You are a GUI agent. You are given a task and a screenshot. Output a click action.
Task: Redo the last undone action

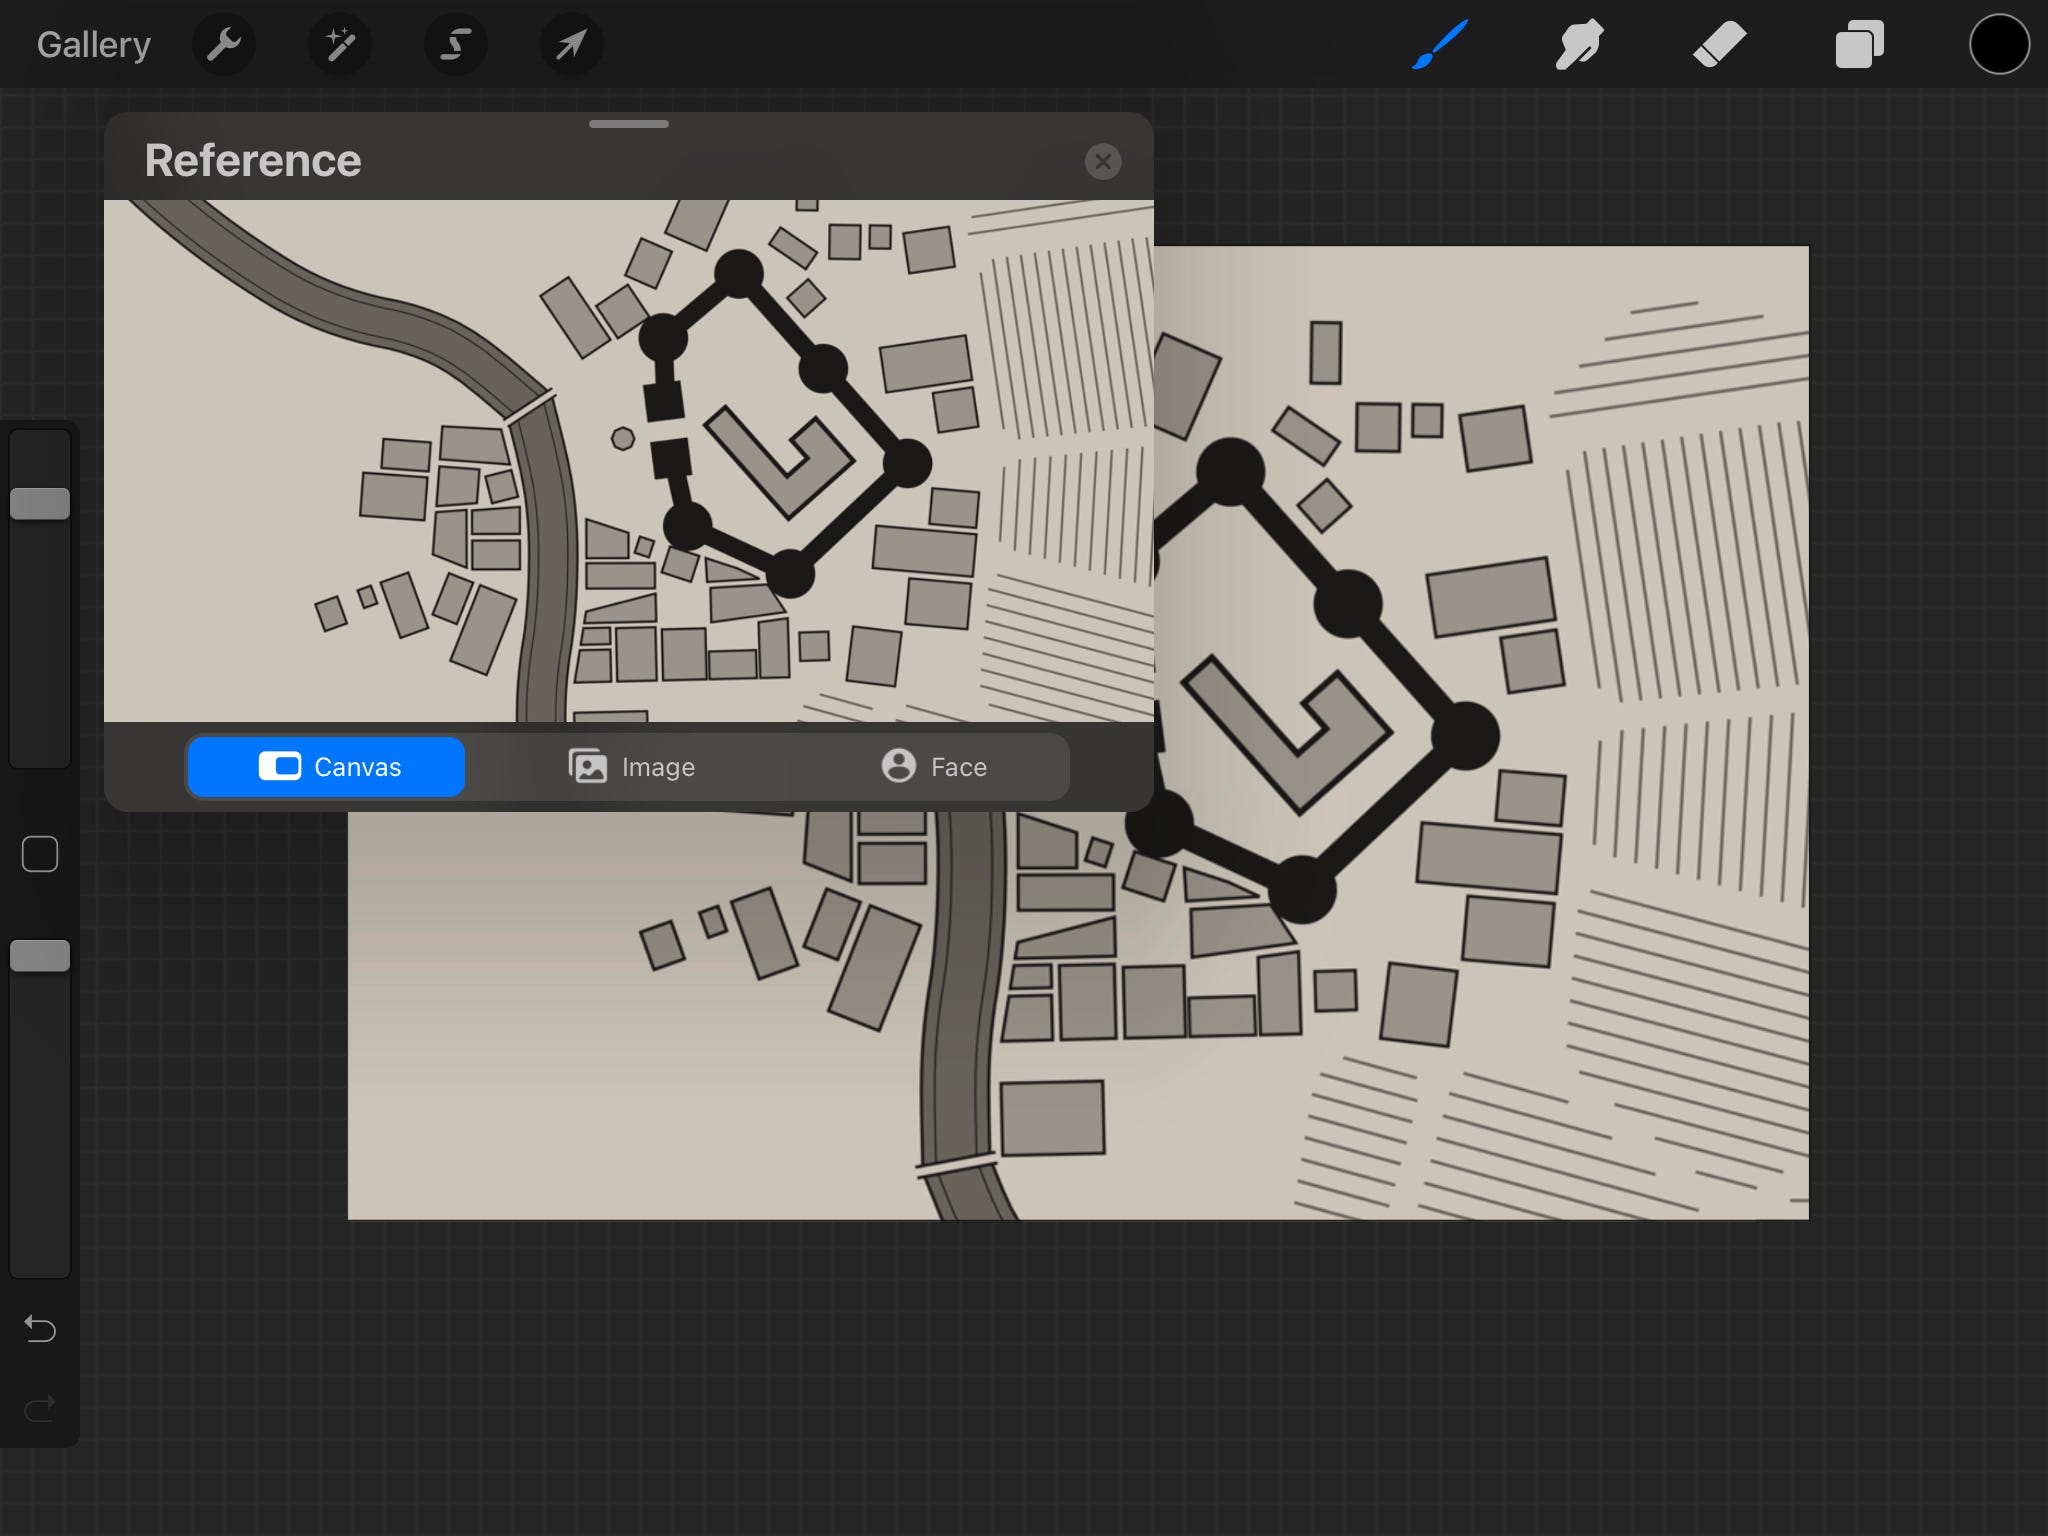tap(40, 1409)
